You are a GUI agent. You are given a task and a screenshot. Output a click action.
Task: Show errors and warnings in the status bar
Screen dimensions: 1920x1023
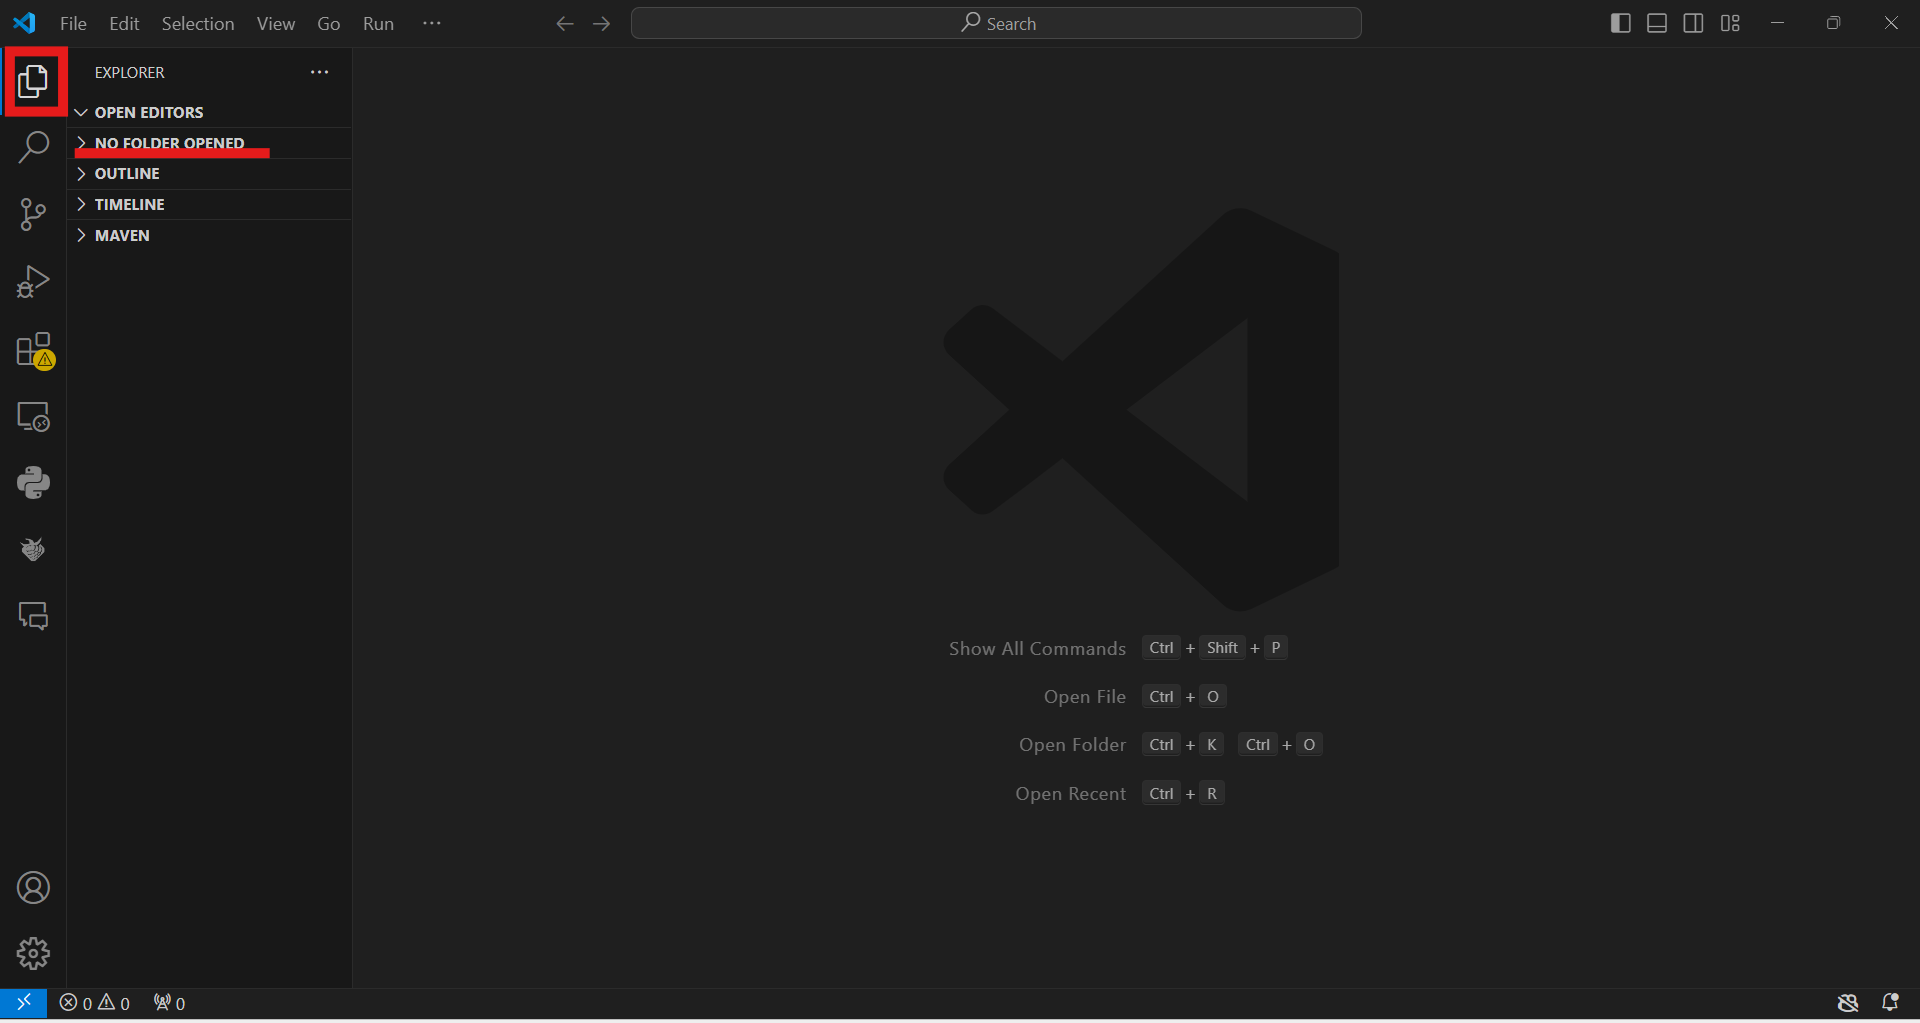(95, 1003)
